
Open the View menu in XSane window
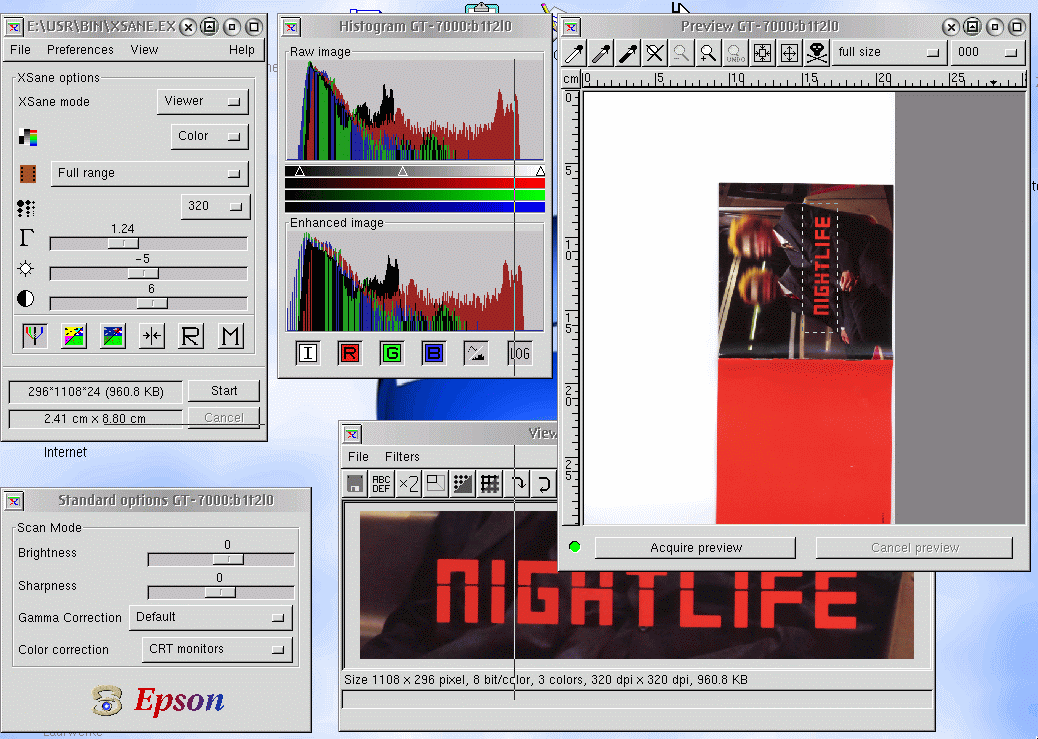click(144, 50)
